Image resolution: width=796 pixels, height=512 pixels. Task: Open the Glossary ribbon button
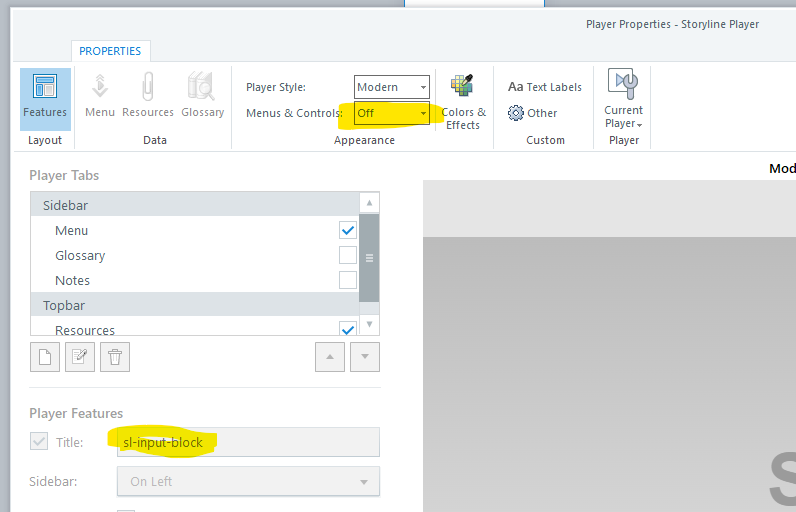[x=203, y=96]
